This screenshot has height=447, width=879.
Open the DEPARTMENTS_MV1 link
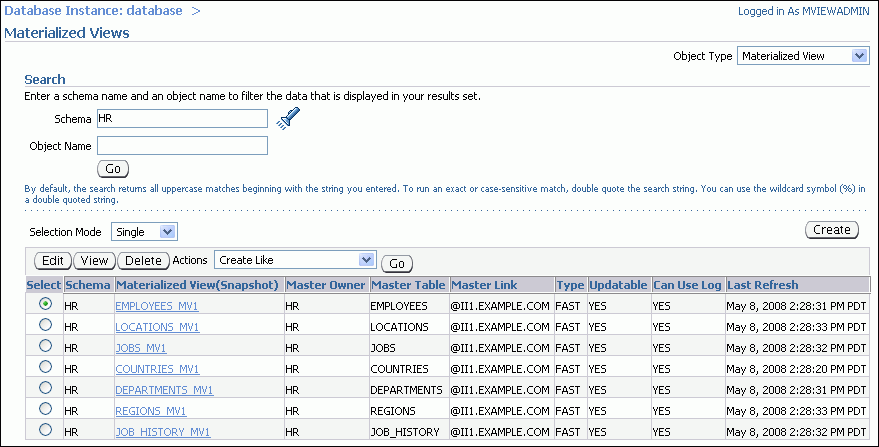(164, 390)
